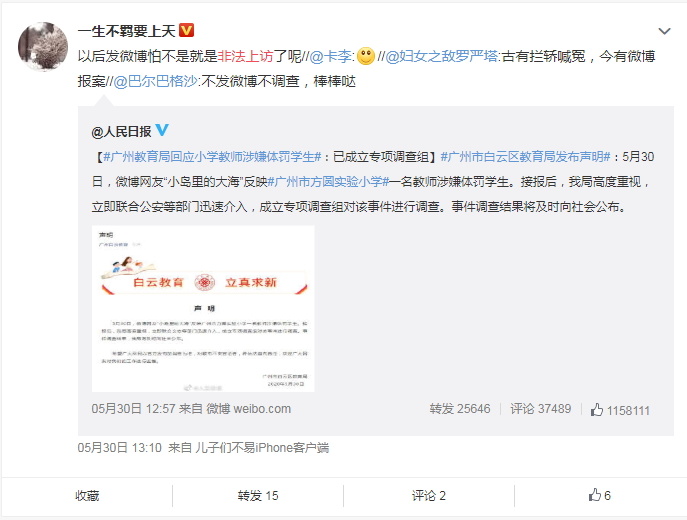Viewport: 687px width, 520px height.
Task: Open hashtag 广州市白云区教育局发布声明
Action: tap(525, 157)
